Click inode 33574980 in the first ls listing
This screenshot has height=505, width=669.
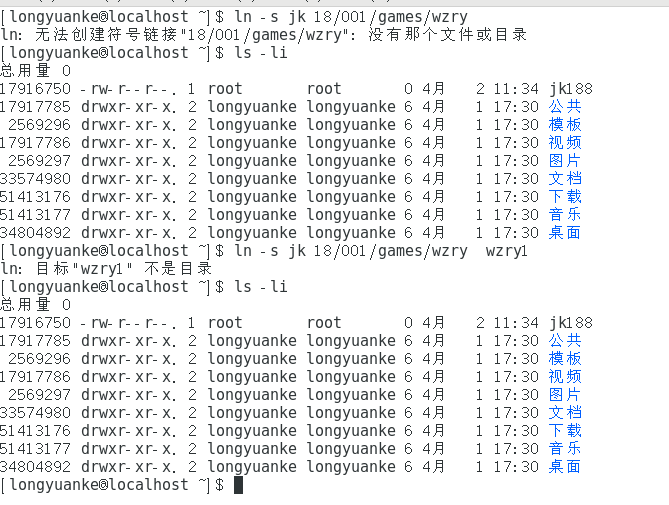click(35, 179)
